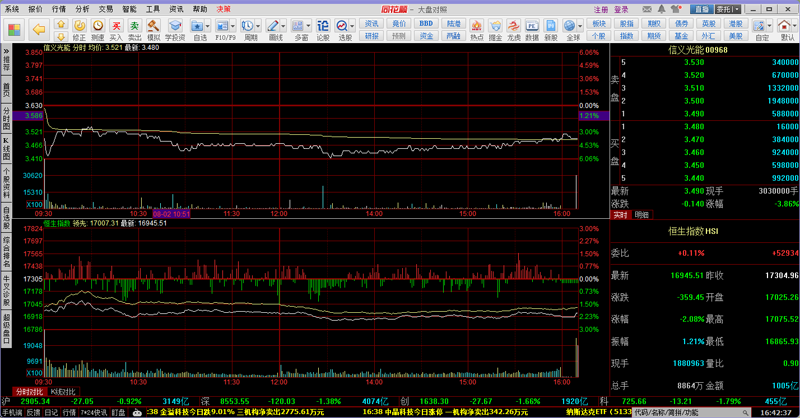Expand the 多窗 dropdown arrow
The height and width of the screenshot is (418, 800).
[x=308, y=26]
